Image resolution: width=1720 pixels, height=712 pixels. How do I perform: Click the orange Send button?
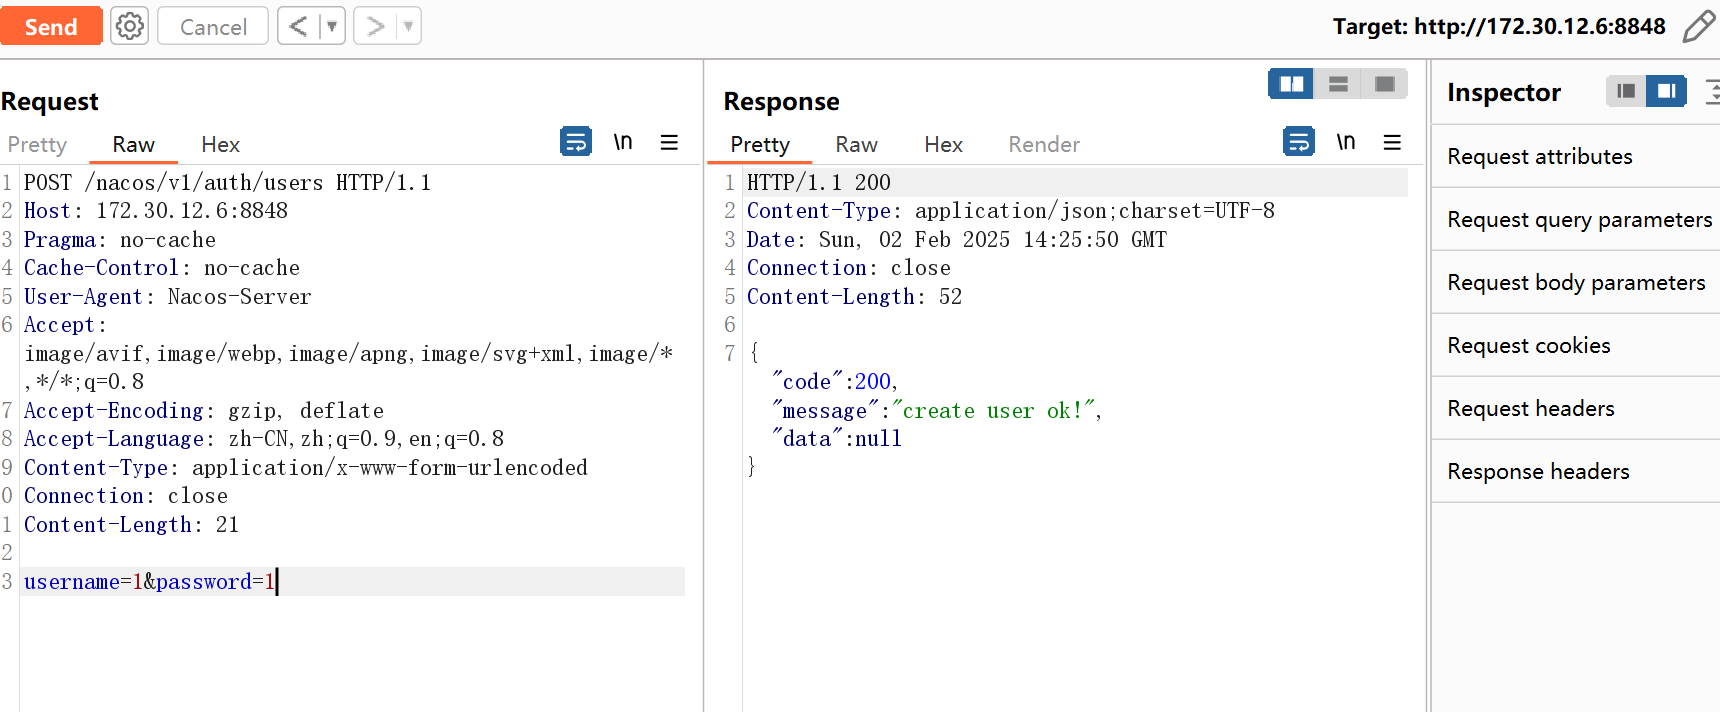[x=51, y=26]
